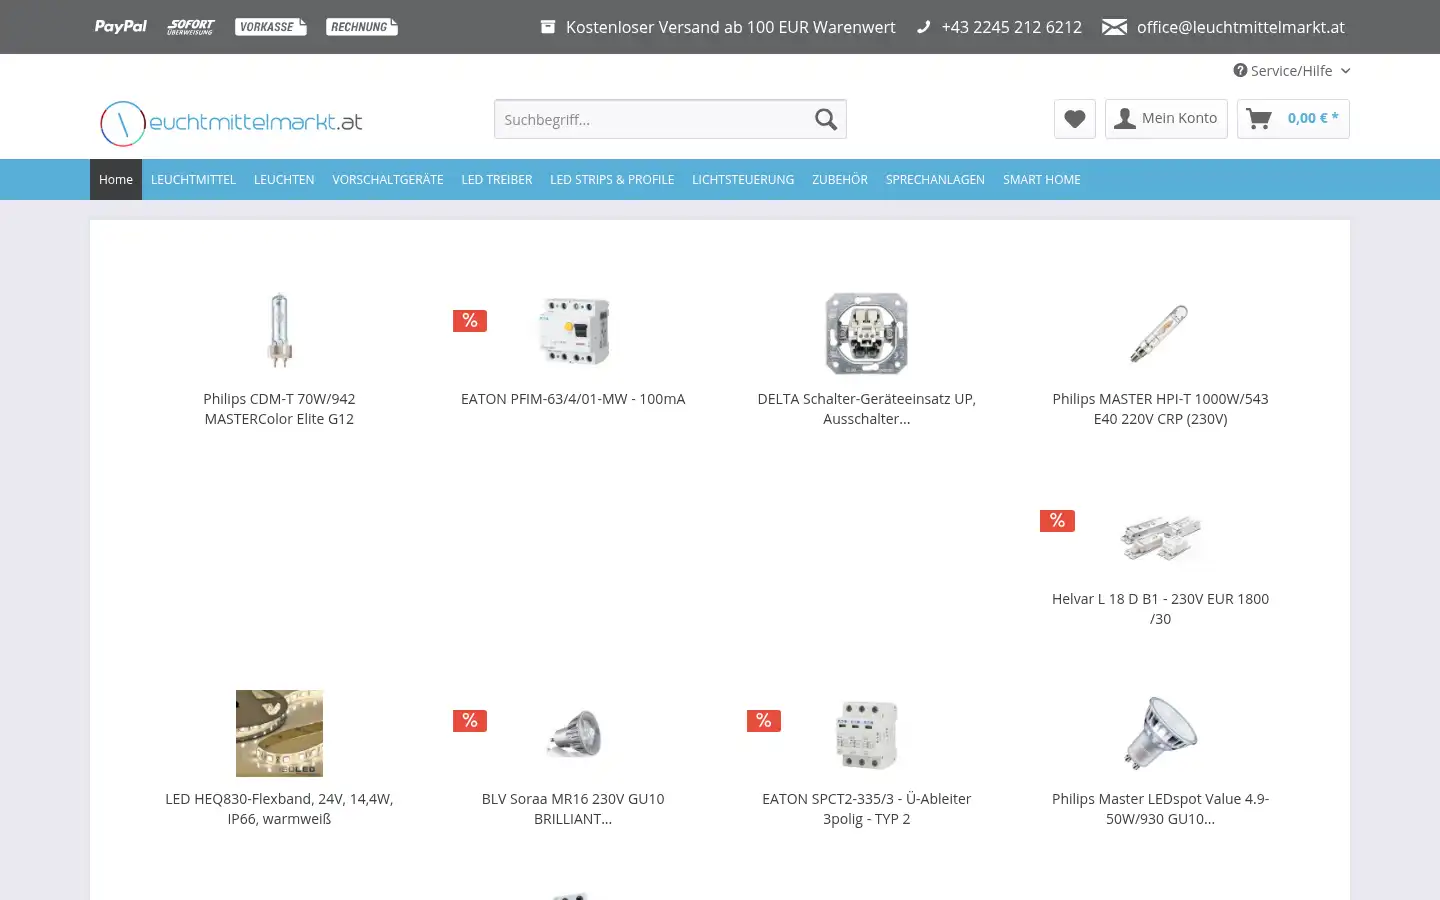The width and height of the screenshot is (1440, 900).
Task: Click discount badge on BLV Soraa MR16
Action: 470,720
